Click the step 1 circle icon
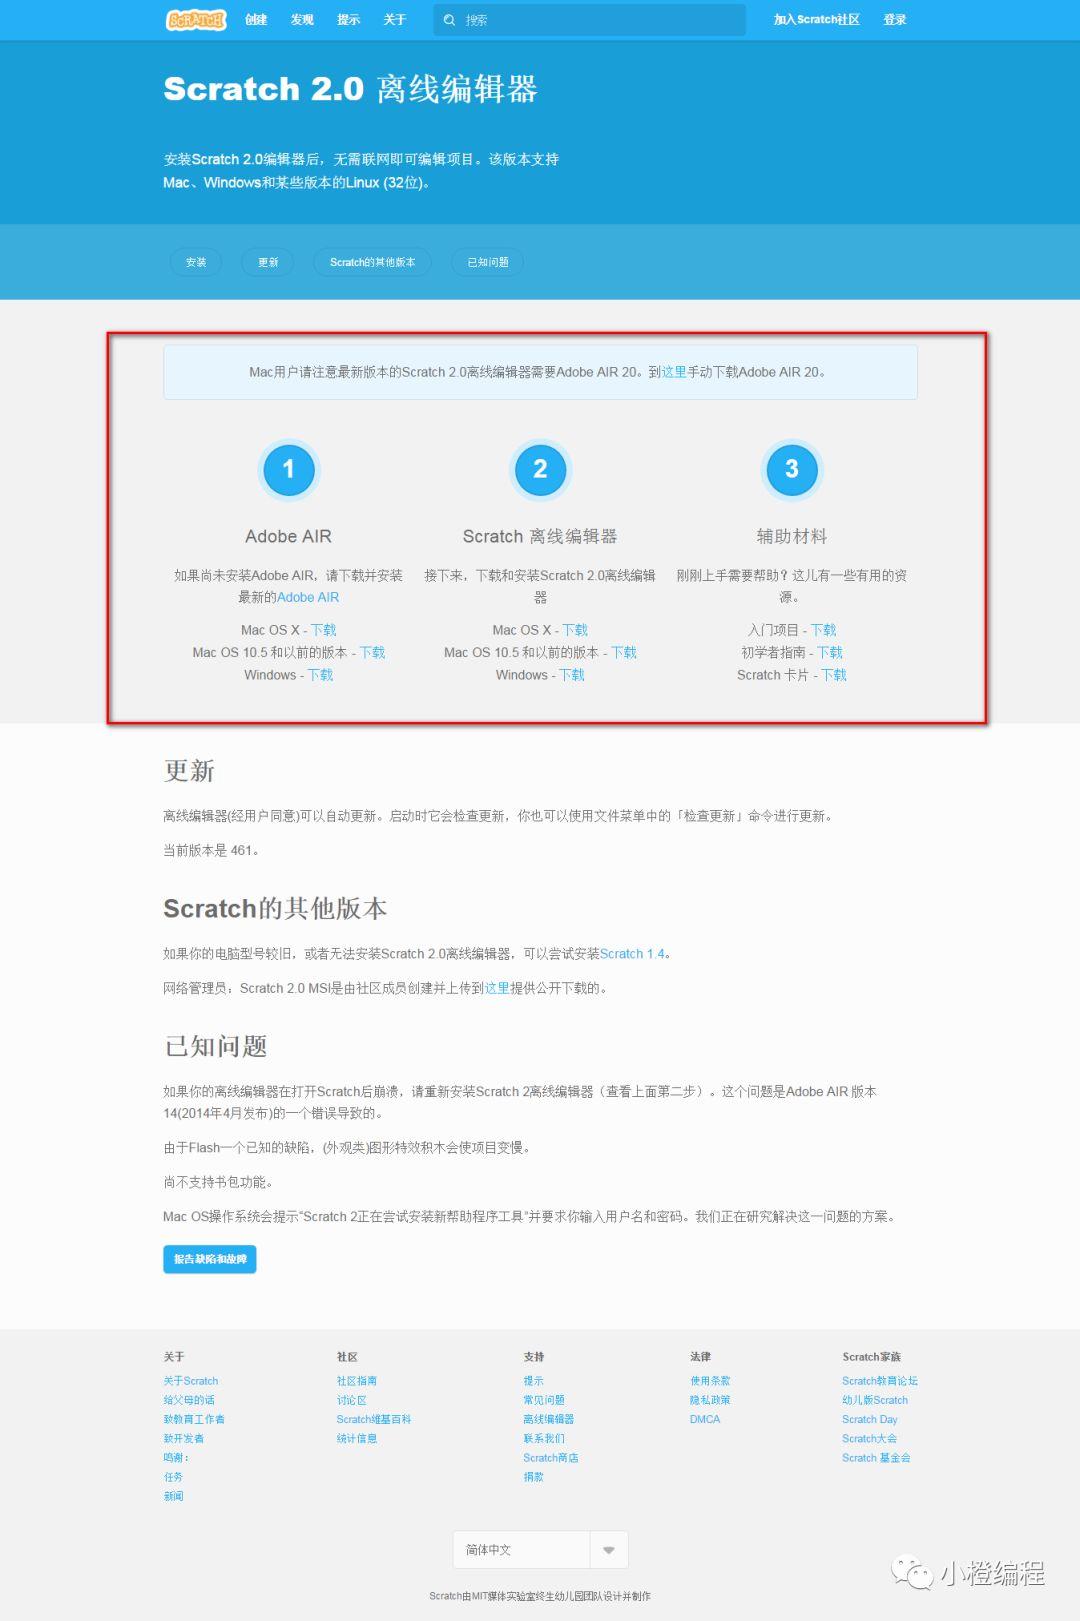 pos(288,469)
